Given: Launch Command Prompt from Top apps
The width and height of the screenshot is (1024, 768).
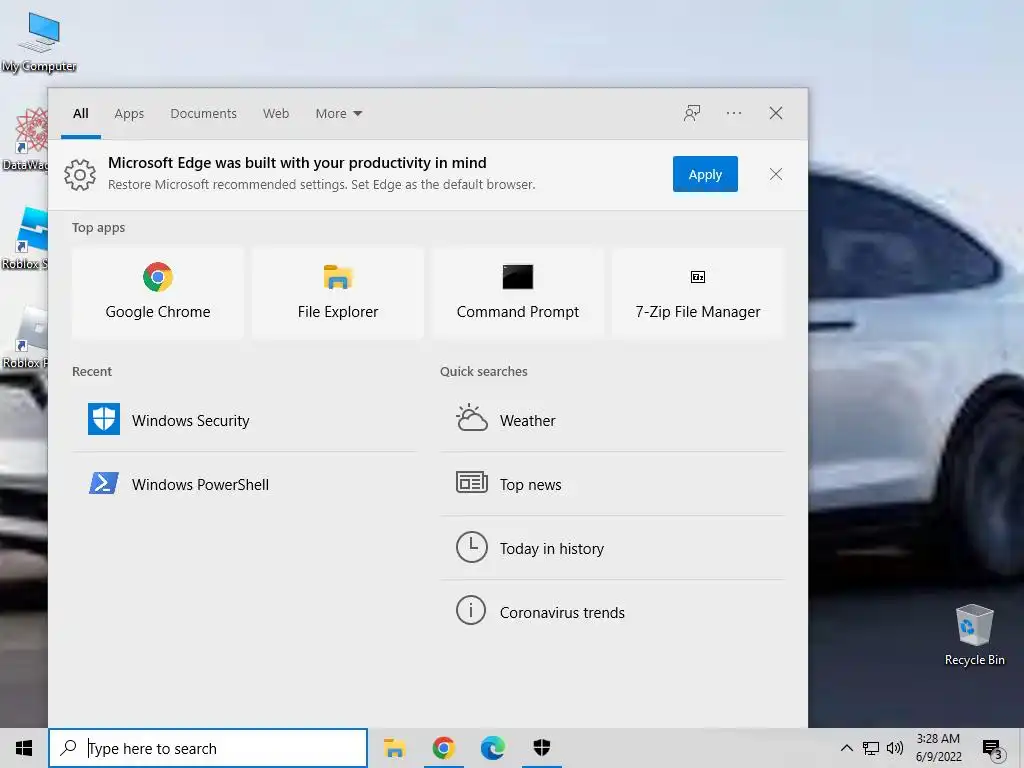Looking at the screenshot, I should (x=518, y=293).
